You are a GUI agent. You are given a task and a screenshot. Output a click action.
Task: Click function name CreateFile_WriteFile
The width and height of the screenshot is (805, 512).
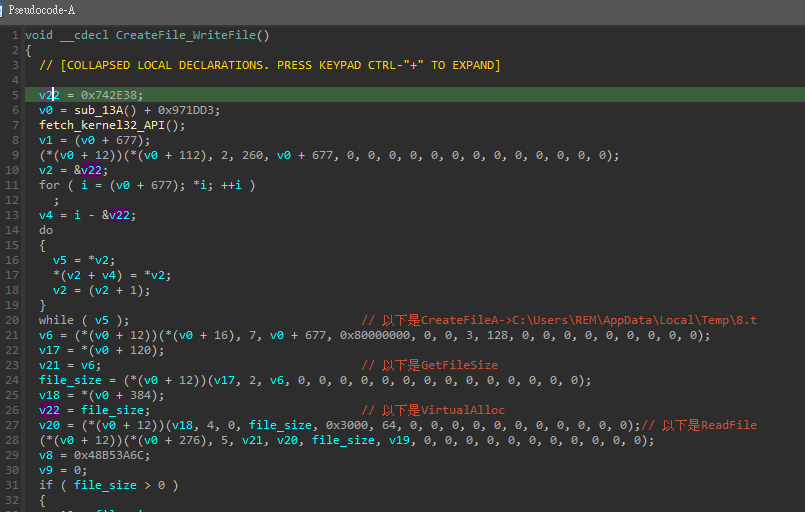coord(185,35)
